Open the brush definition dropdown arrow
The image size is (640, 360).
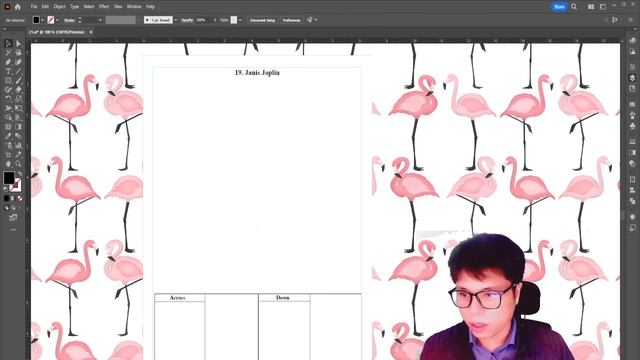pyautogui.click(x=176, y=20)
